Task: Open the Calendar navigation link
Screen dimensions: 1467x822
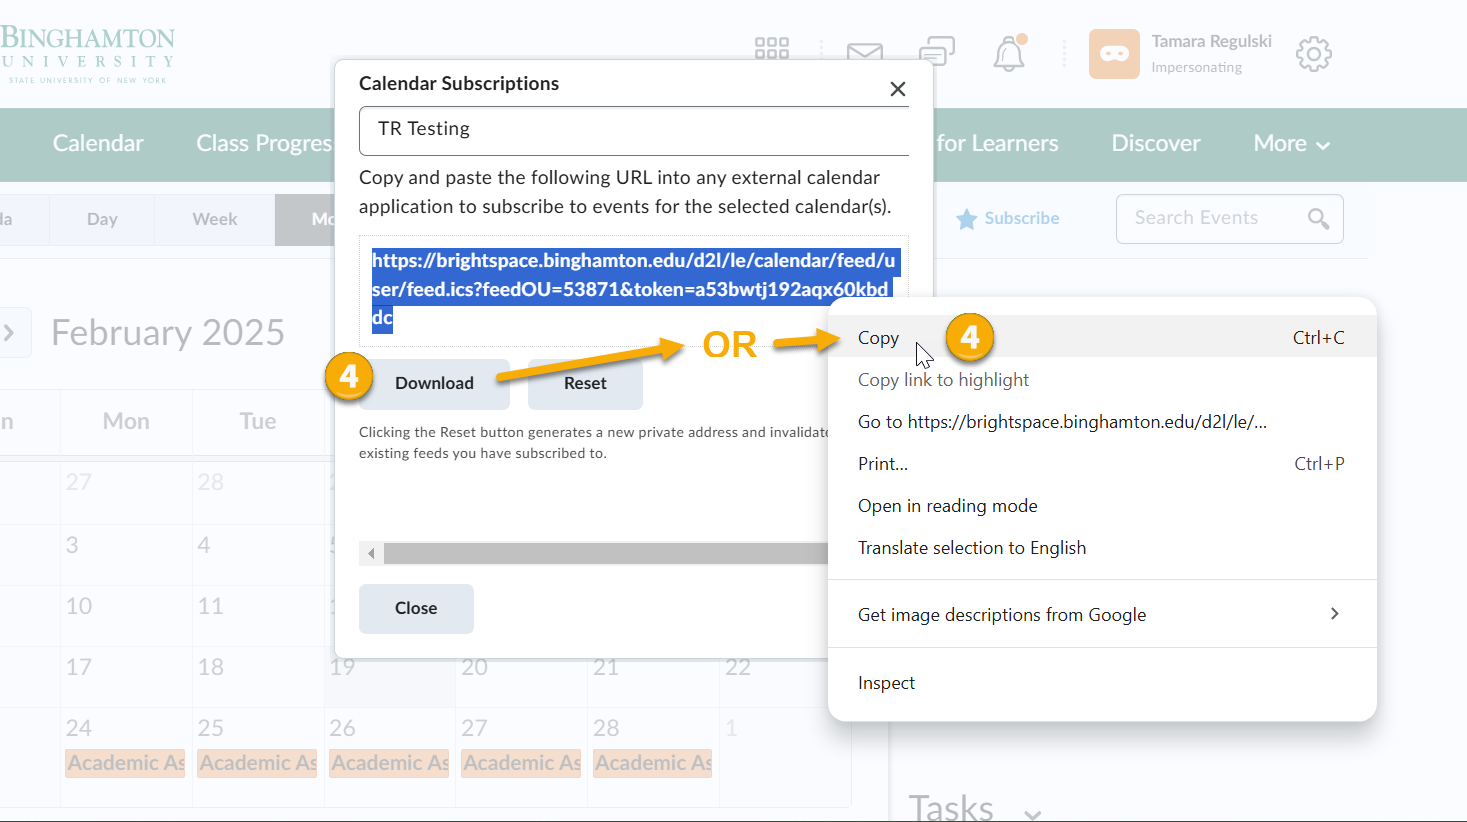Action: [x=98, y=143]
